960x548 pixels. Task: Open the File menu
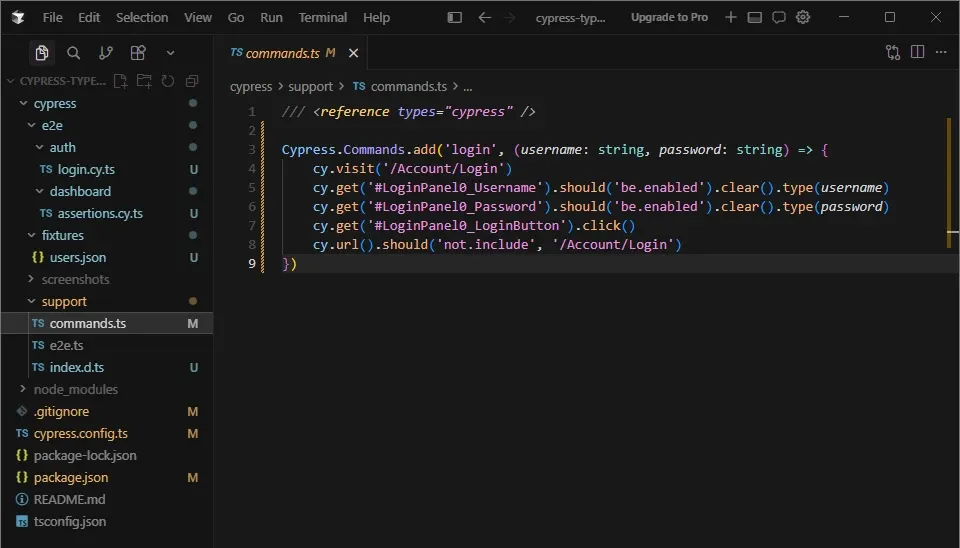pyautogui.click(x=52, y=17)
